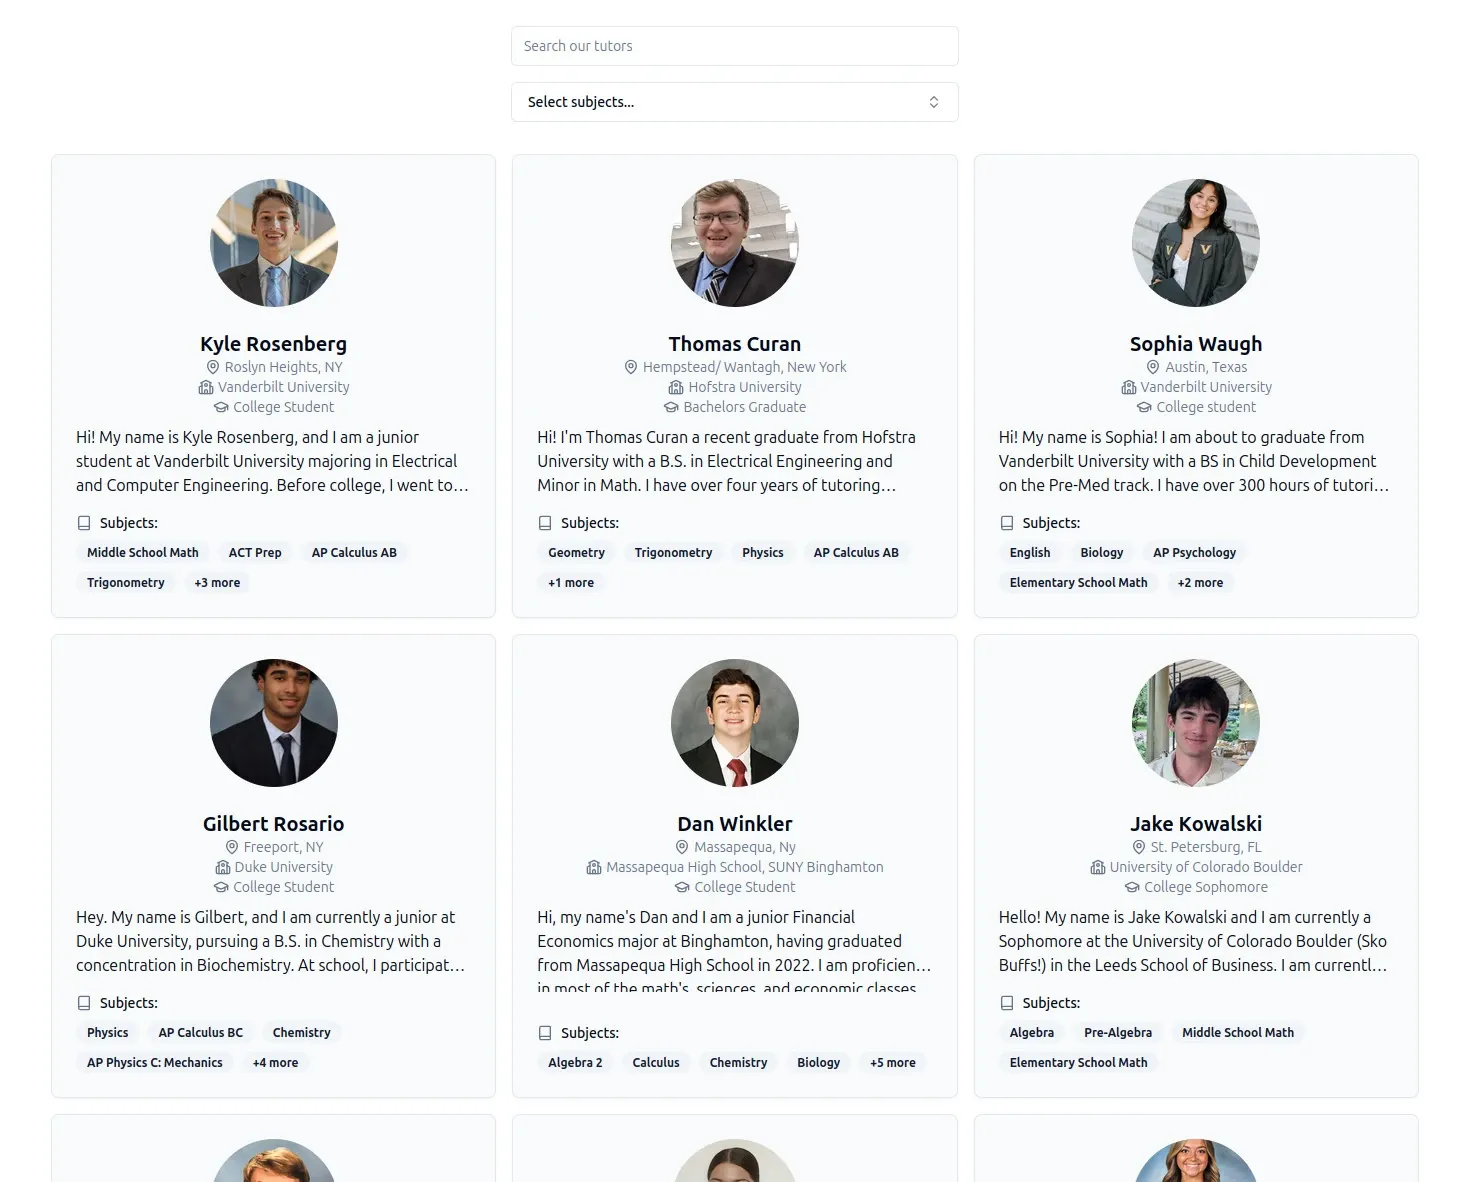
Task: Open the Select subjects dropdown
Action: [735, 102]
